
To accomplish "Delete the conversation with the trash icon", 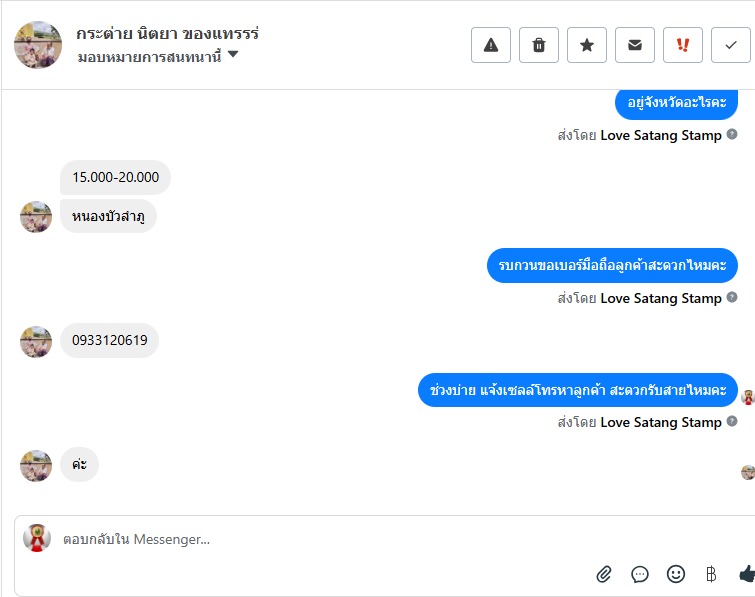I will 539,45.
